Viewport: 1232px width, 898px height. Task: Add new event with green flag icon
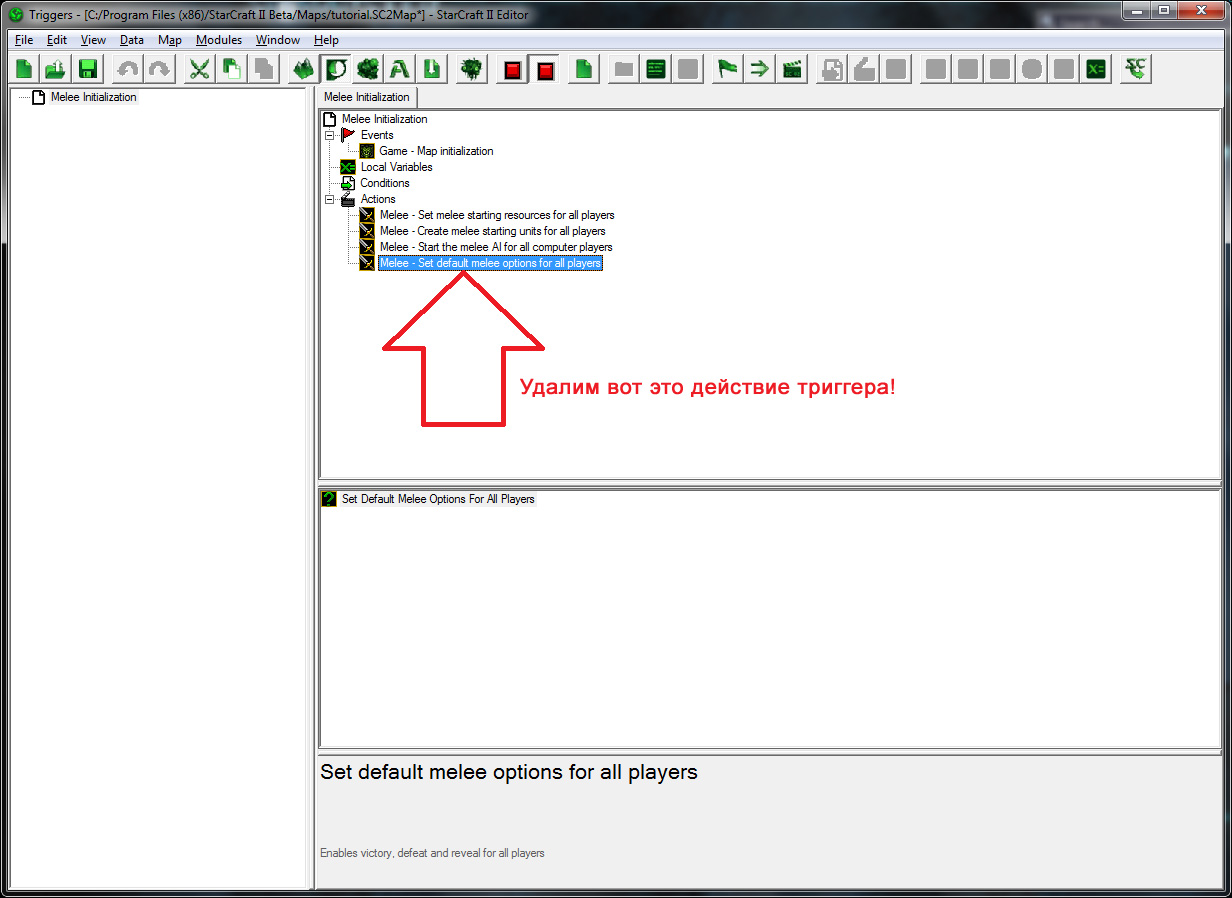728,69
